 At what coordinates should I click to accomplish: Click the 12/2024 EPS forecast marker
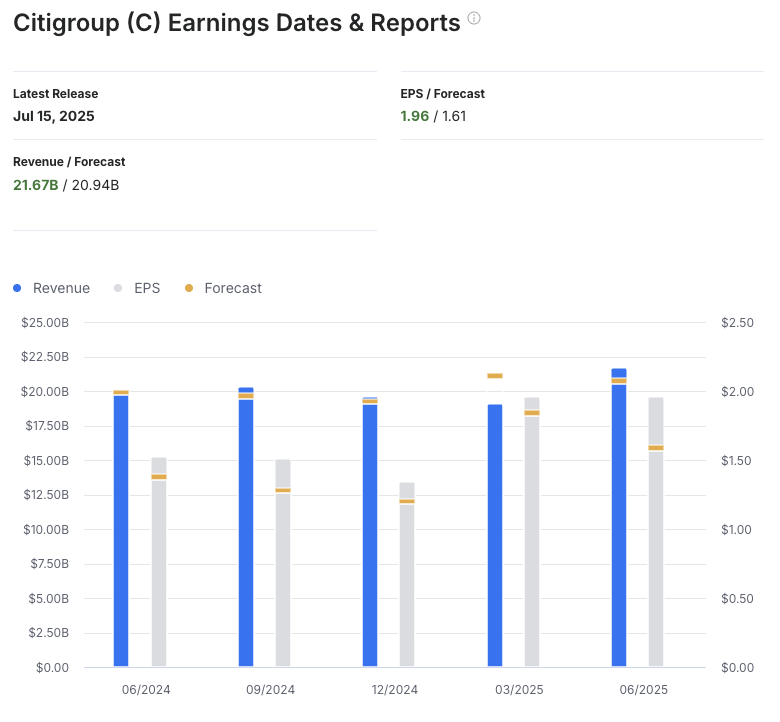click(407, 501)
